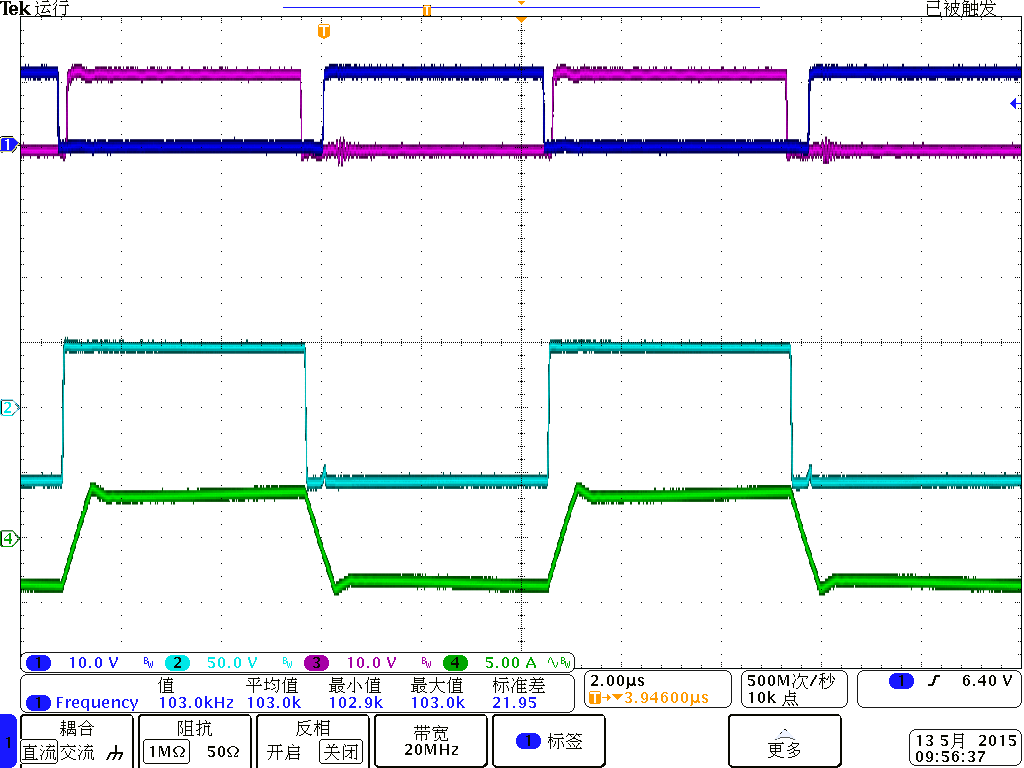Click the orange trigger position T marker
Viewport: 1024px width, 768px height.
(323, 31)
